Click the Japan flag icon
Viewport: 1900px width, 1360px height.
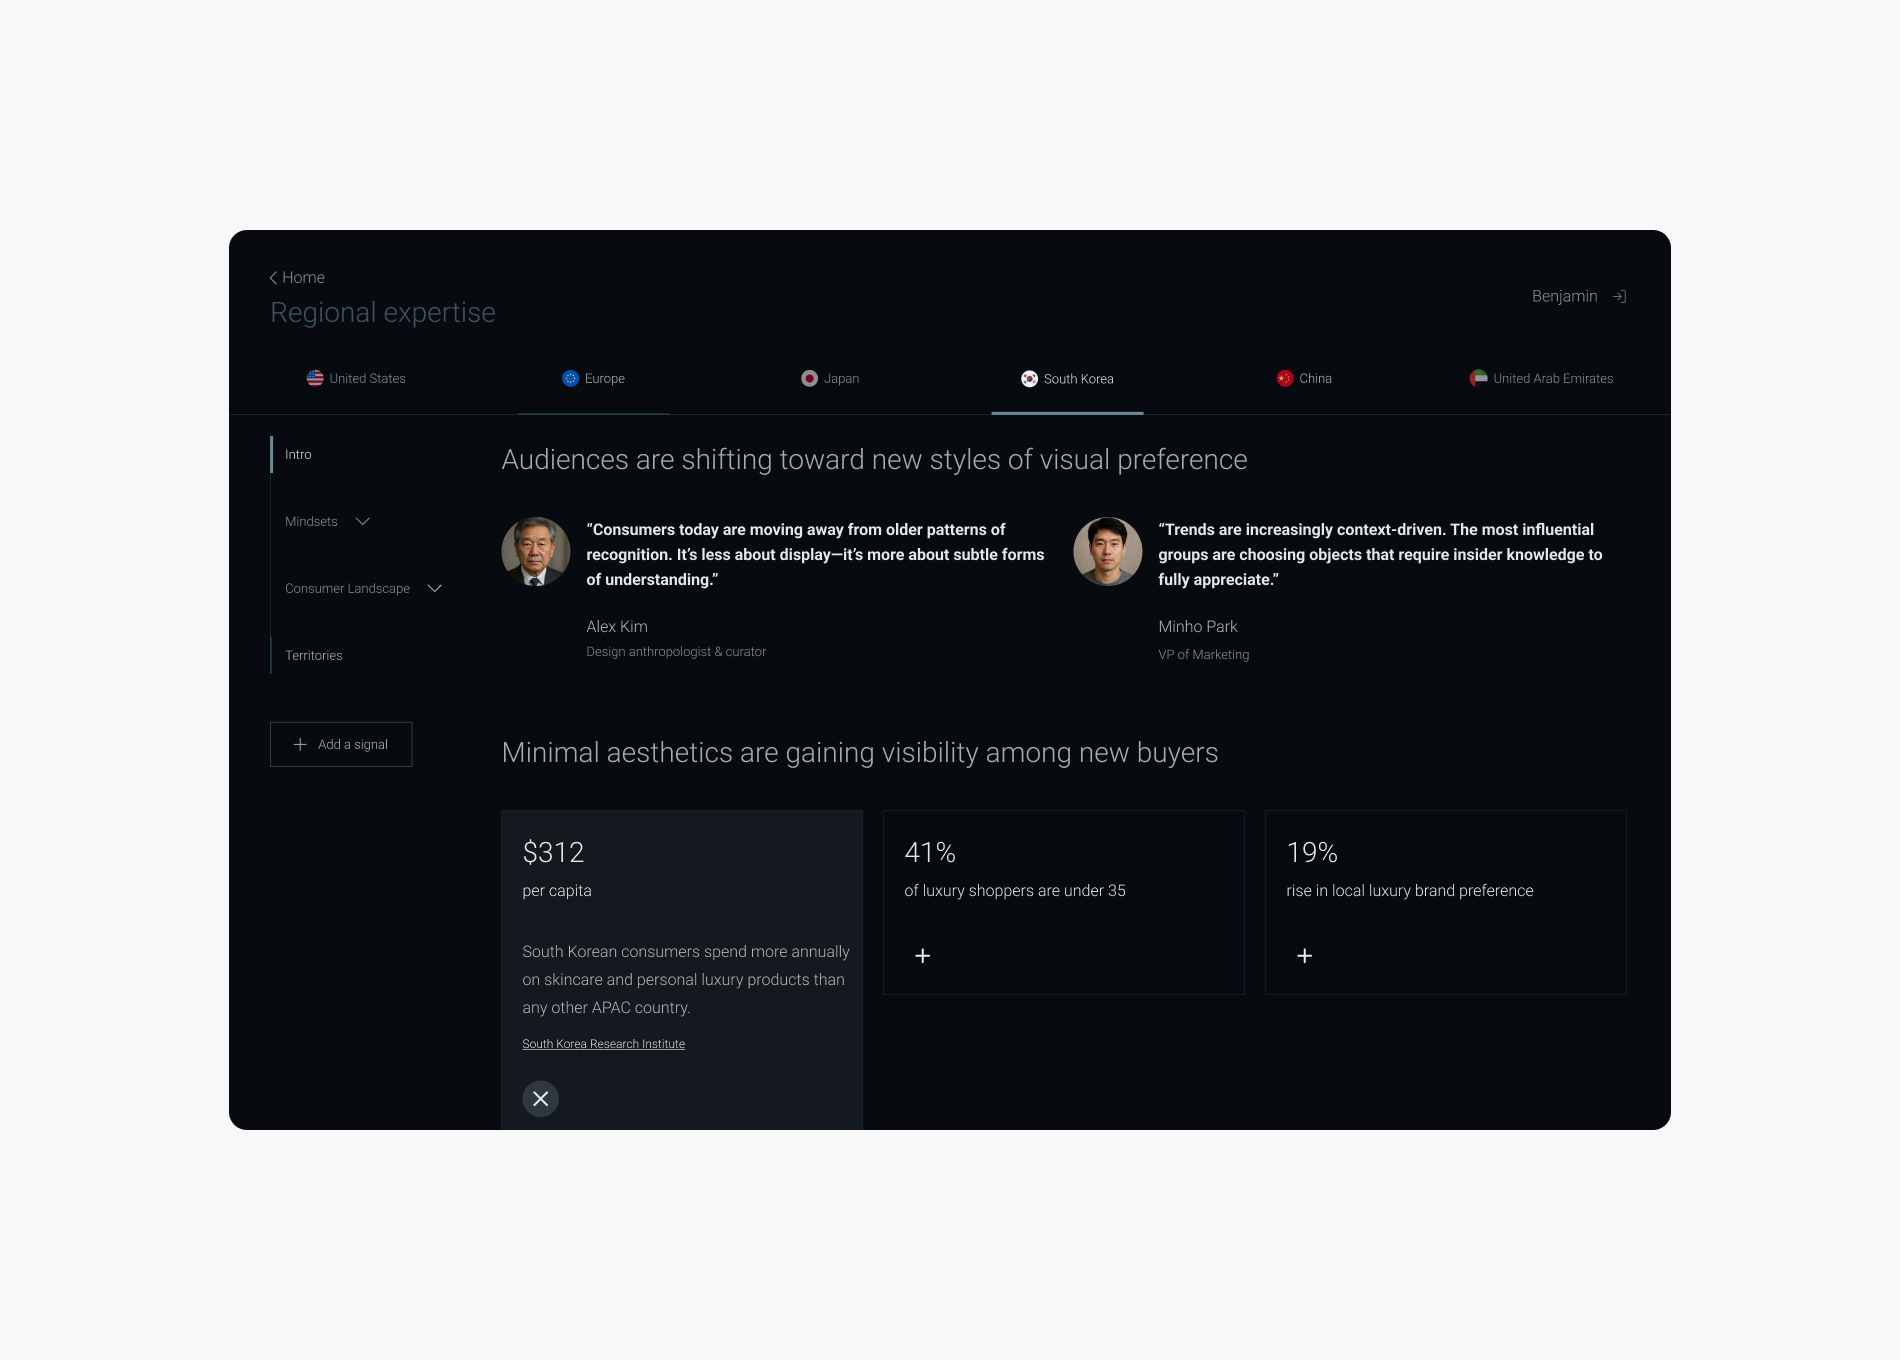809,378
